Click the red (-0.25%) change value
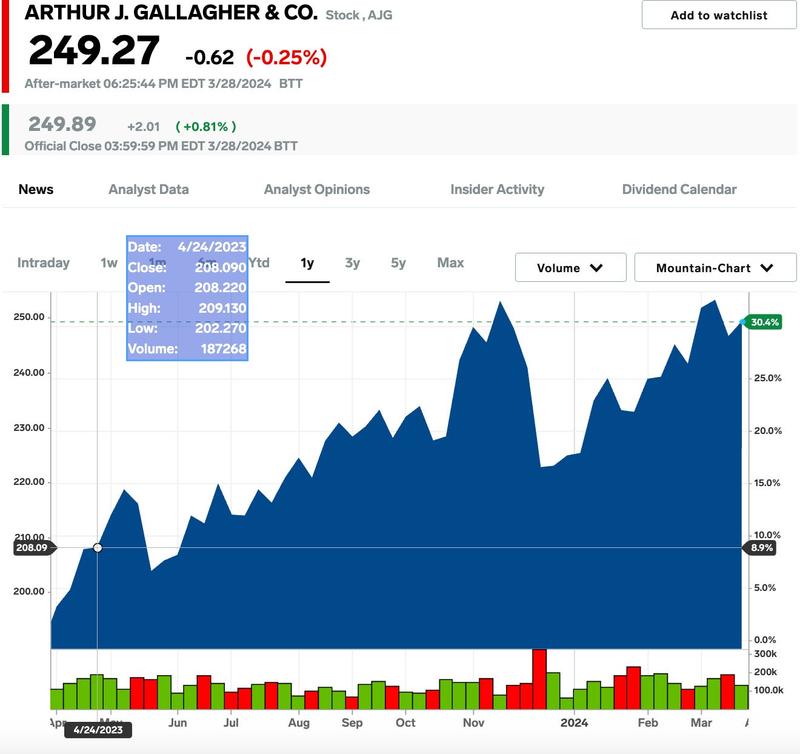800x754 pixels. [x=286, y=57]
